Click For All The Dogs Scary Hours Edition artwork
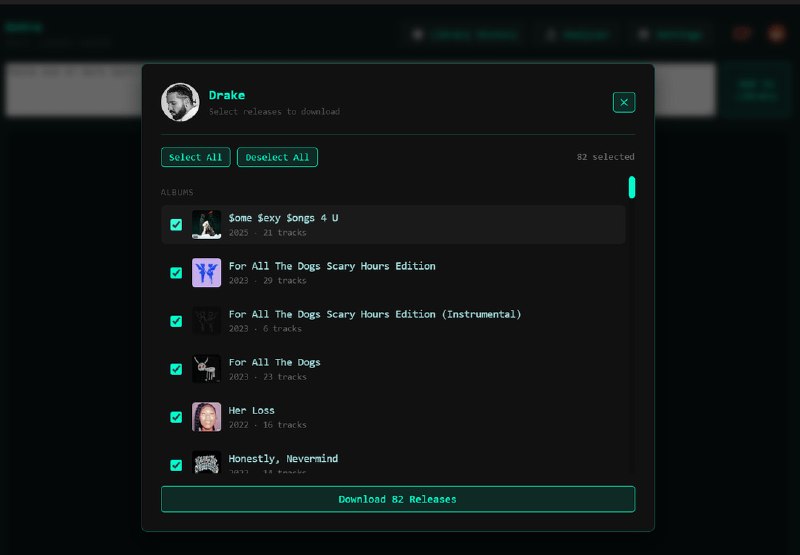 click(206, 273)
